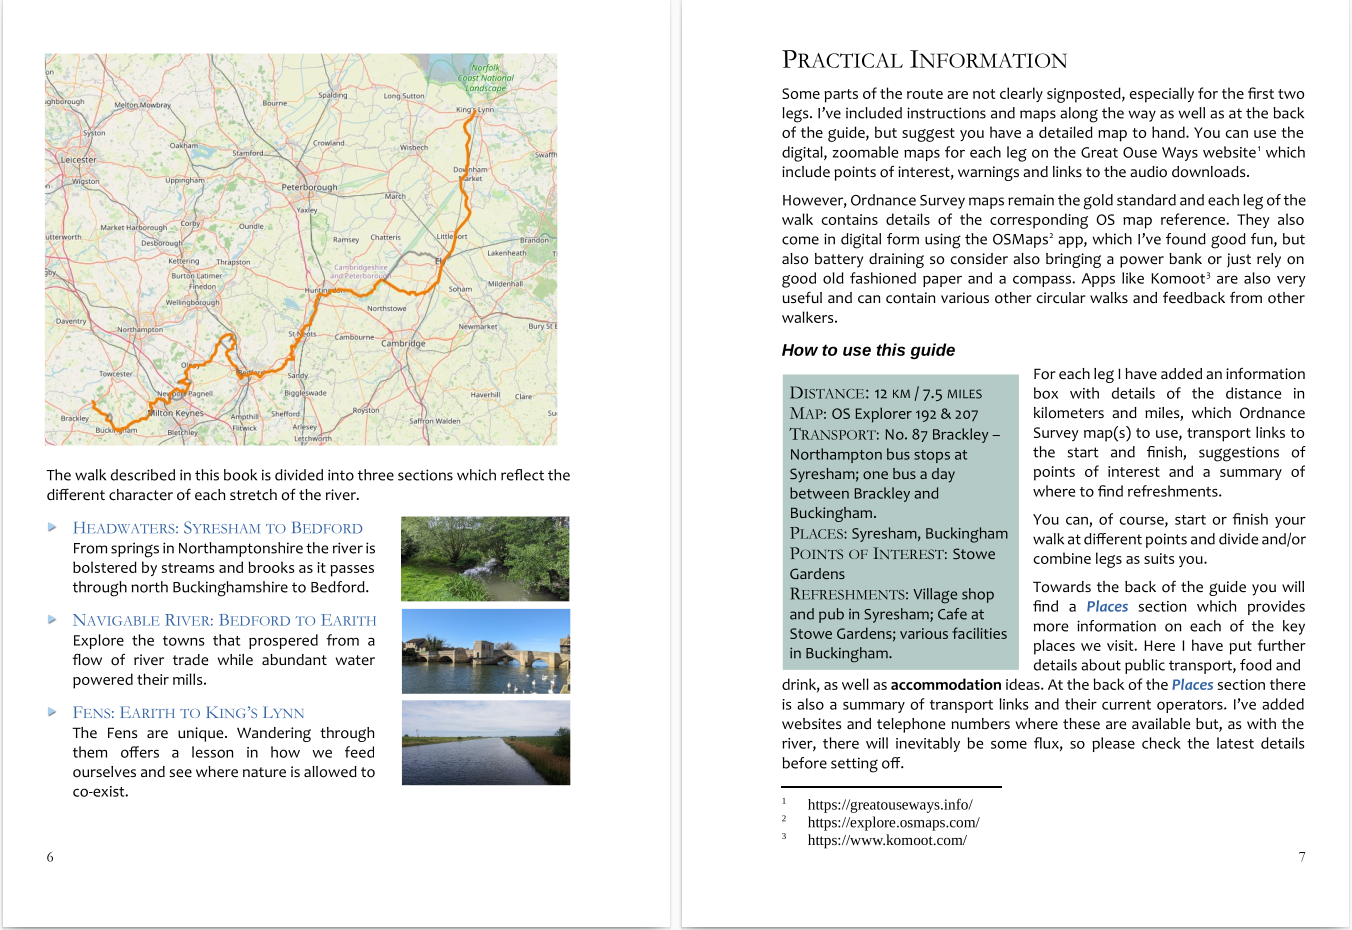Screen dimensions: 1352x930
Task: Click the Navigable River: Bedford to Earith heading
Action: coord(225,620)
